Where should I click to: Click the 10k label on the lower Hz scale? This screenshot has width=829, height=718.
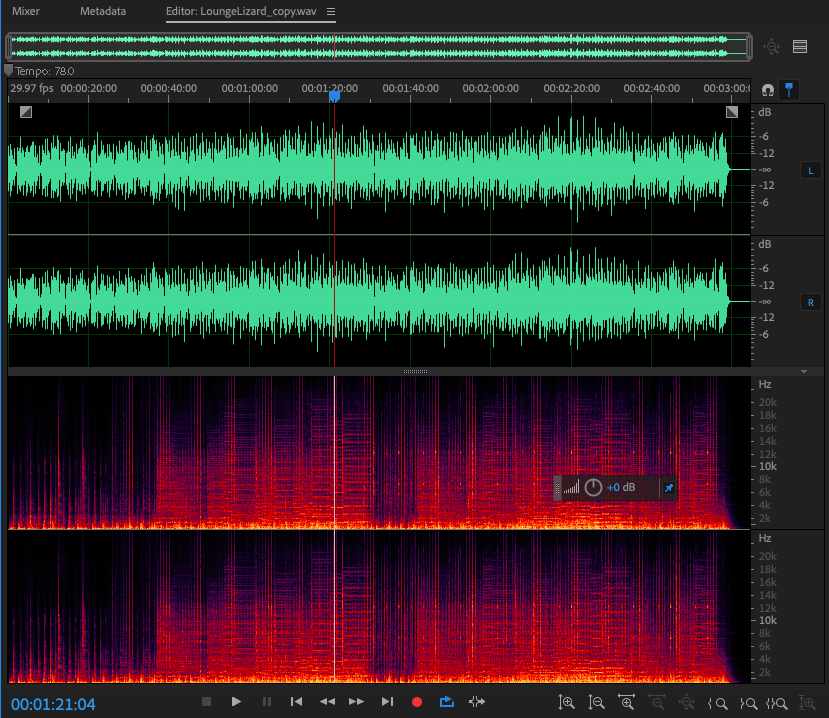click(x=768, y=620)
